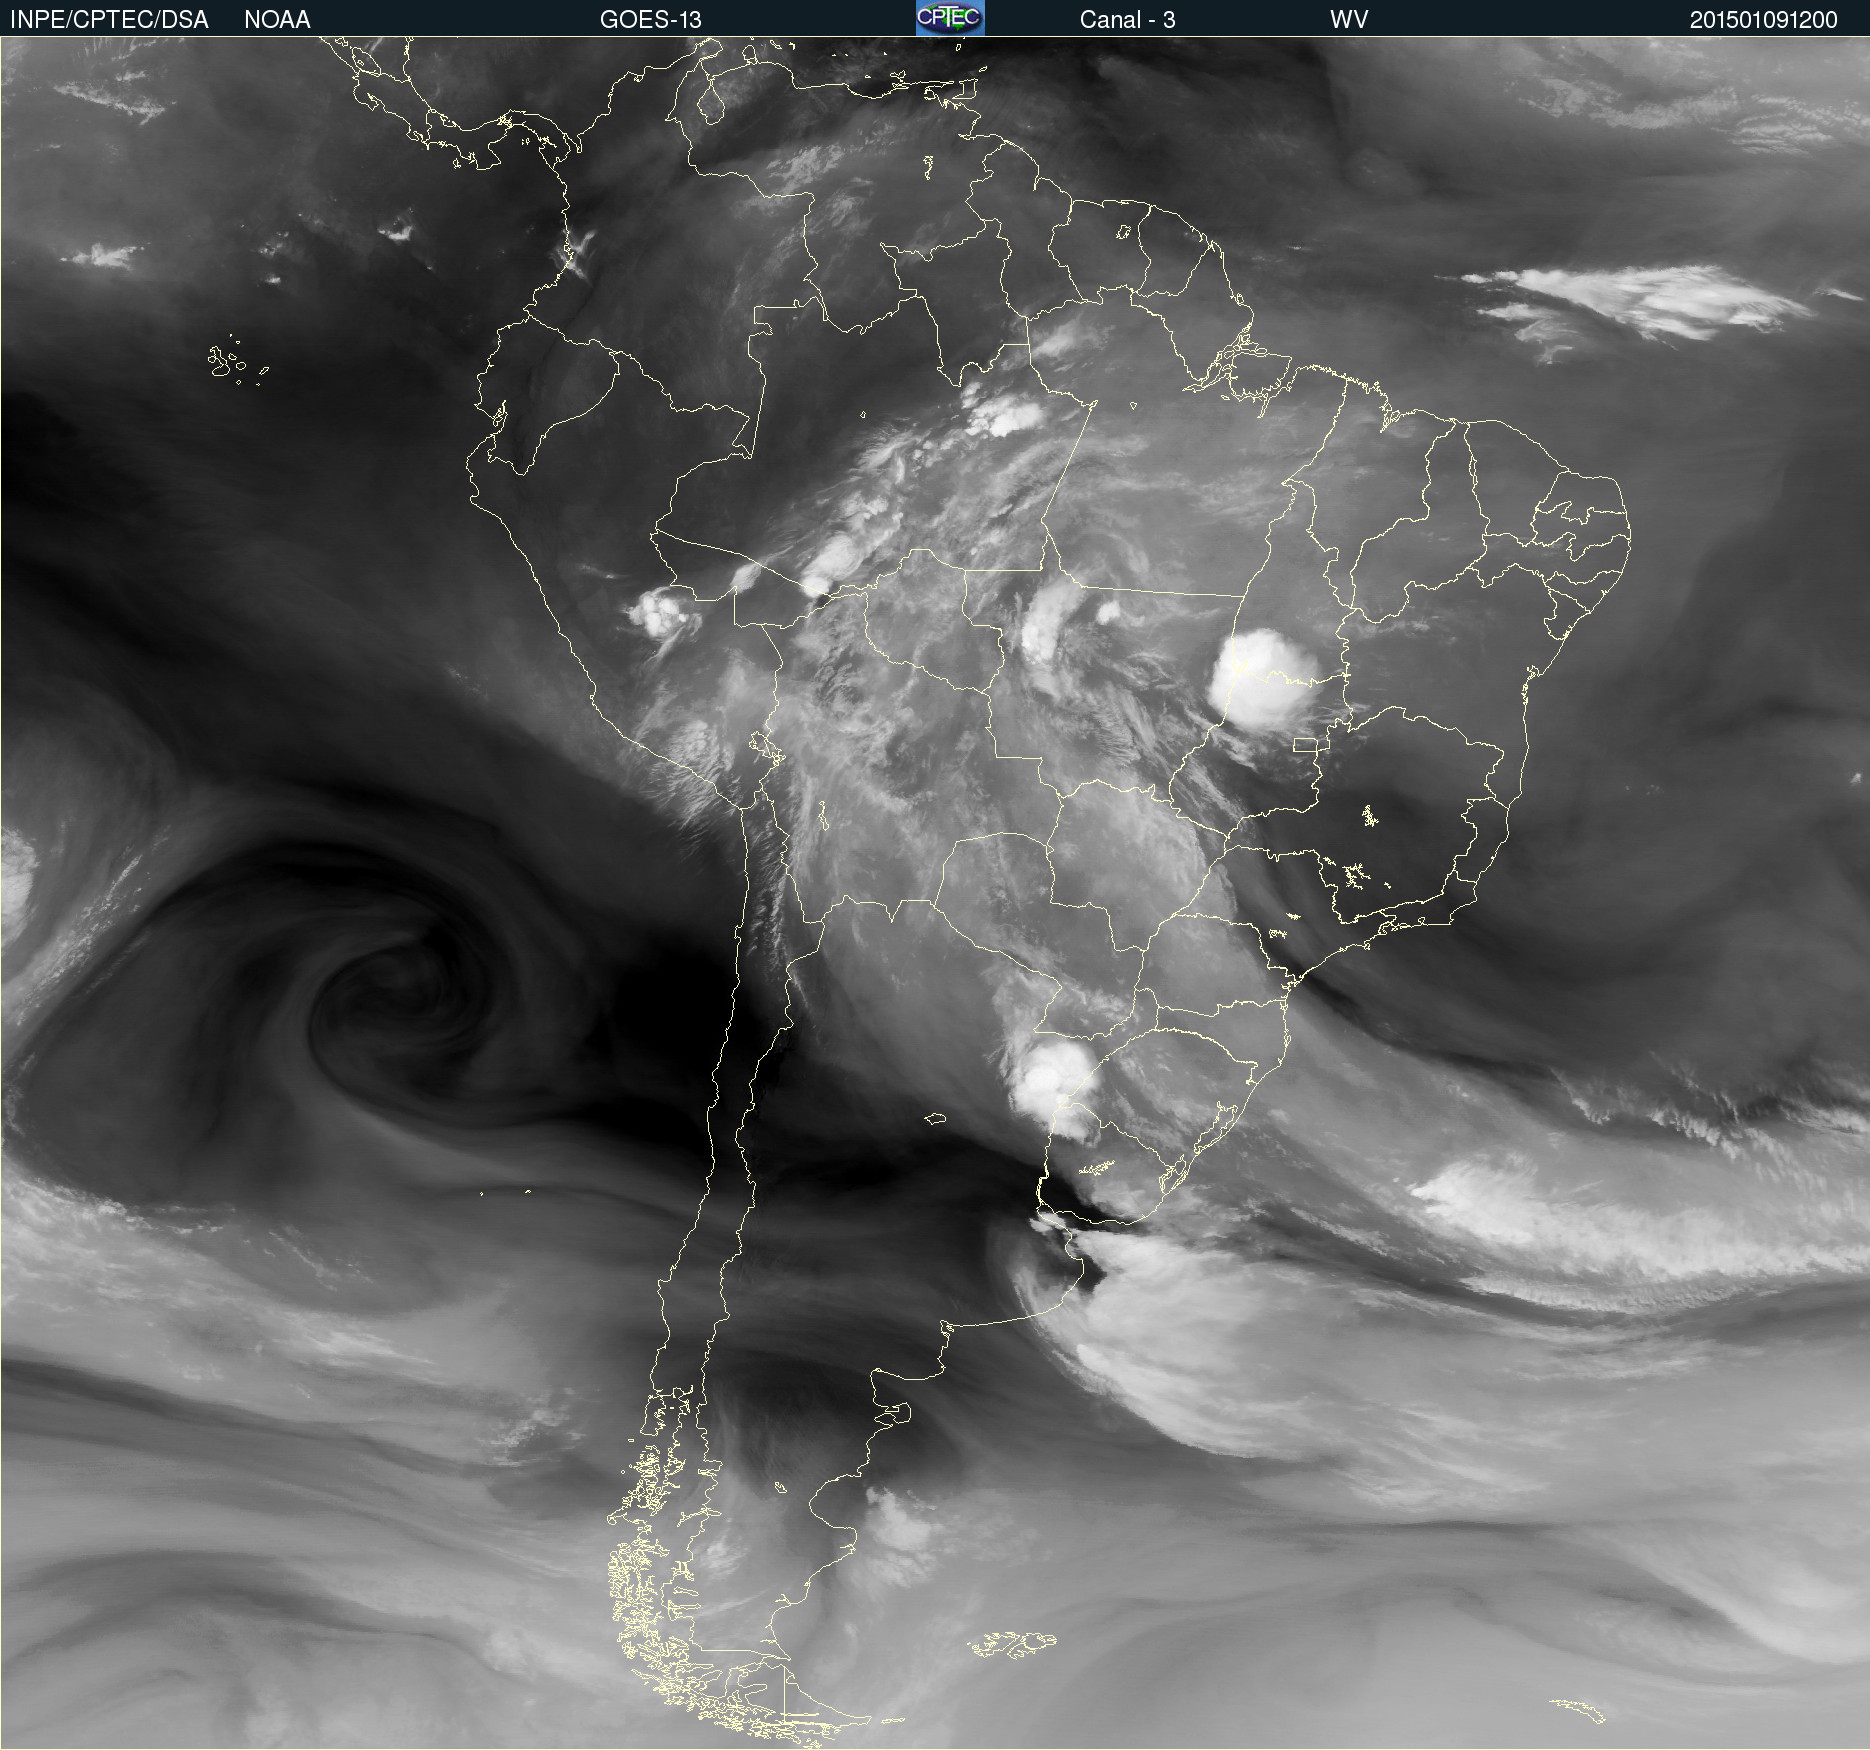
Task: Click the GOES-13 satellite label
Action: [651, 20]
